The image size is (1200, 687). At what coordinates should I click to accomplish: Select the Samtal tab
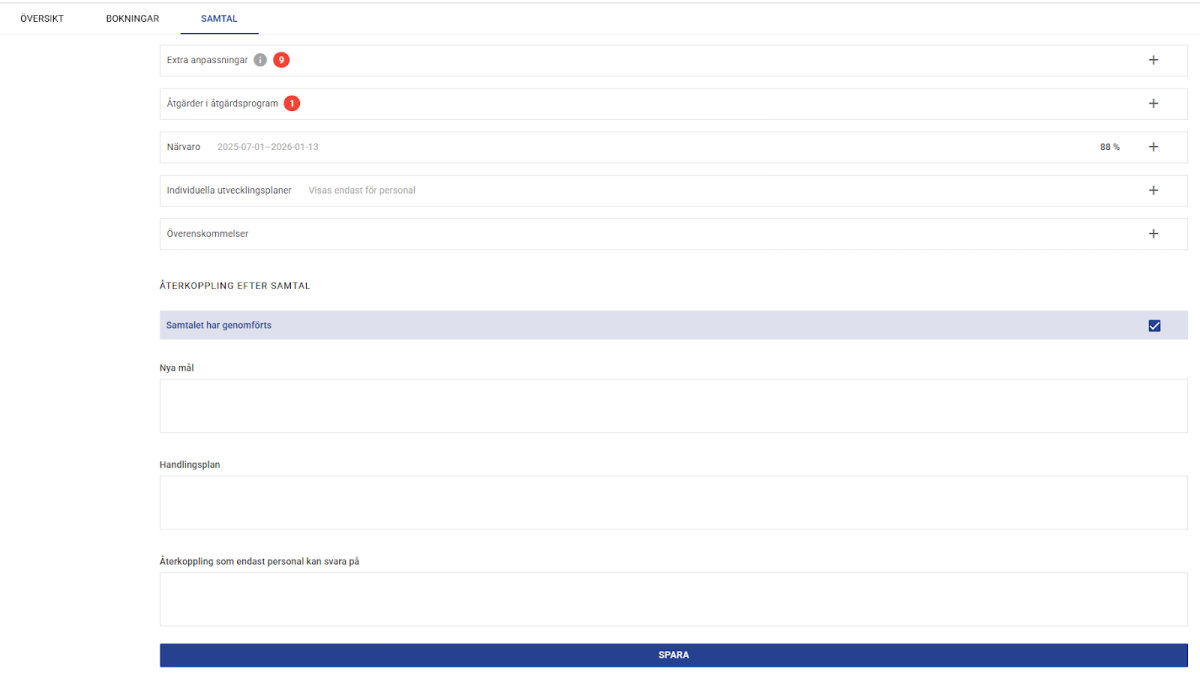(x=219, y=18)
